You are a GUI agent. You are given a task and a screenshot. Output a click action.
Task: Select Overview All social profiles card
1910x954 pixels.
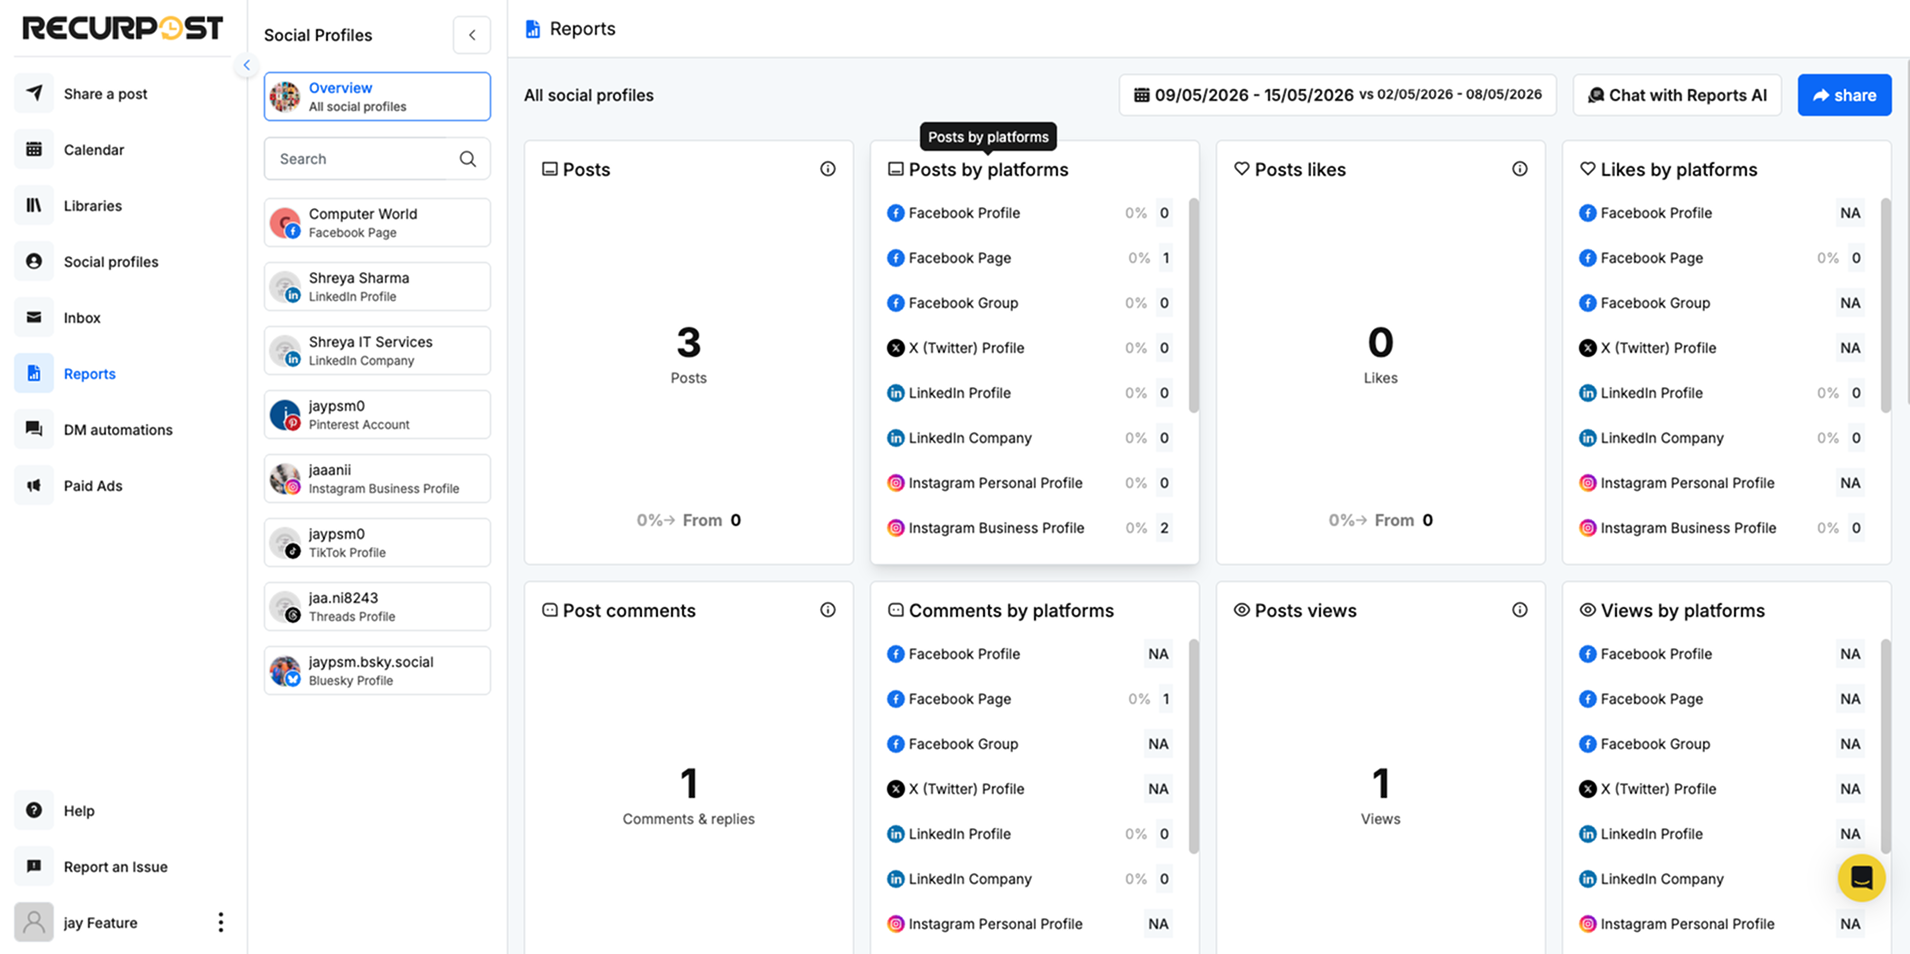(377, 97)
